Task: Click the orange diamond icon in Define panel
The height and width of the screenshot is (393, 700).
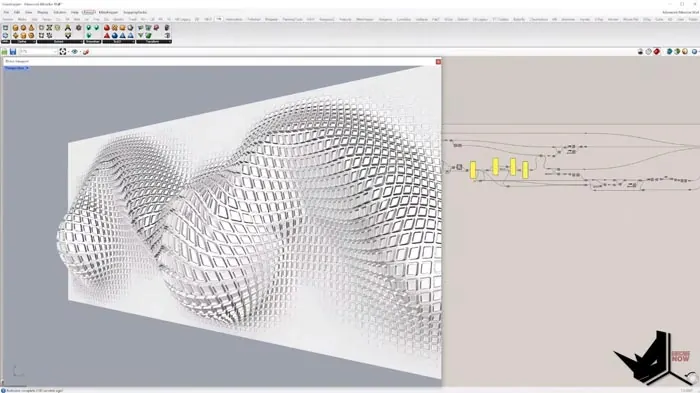Action: [16, 35]
